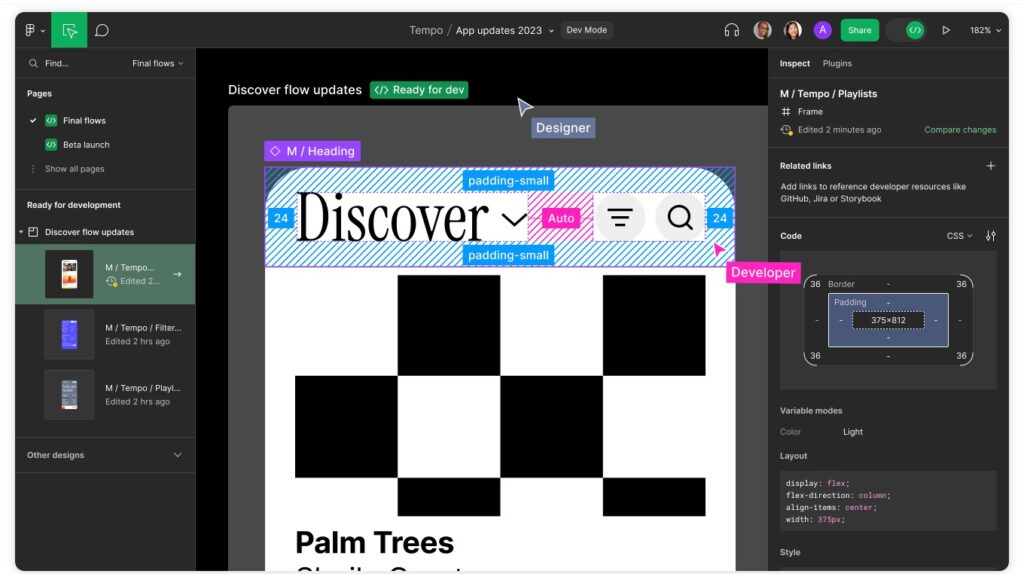Viewport: 1024px width, 574px height.
Task: Select the Final flows page
Action: click(84, 121)
